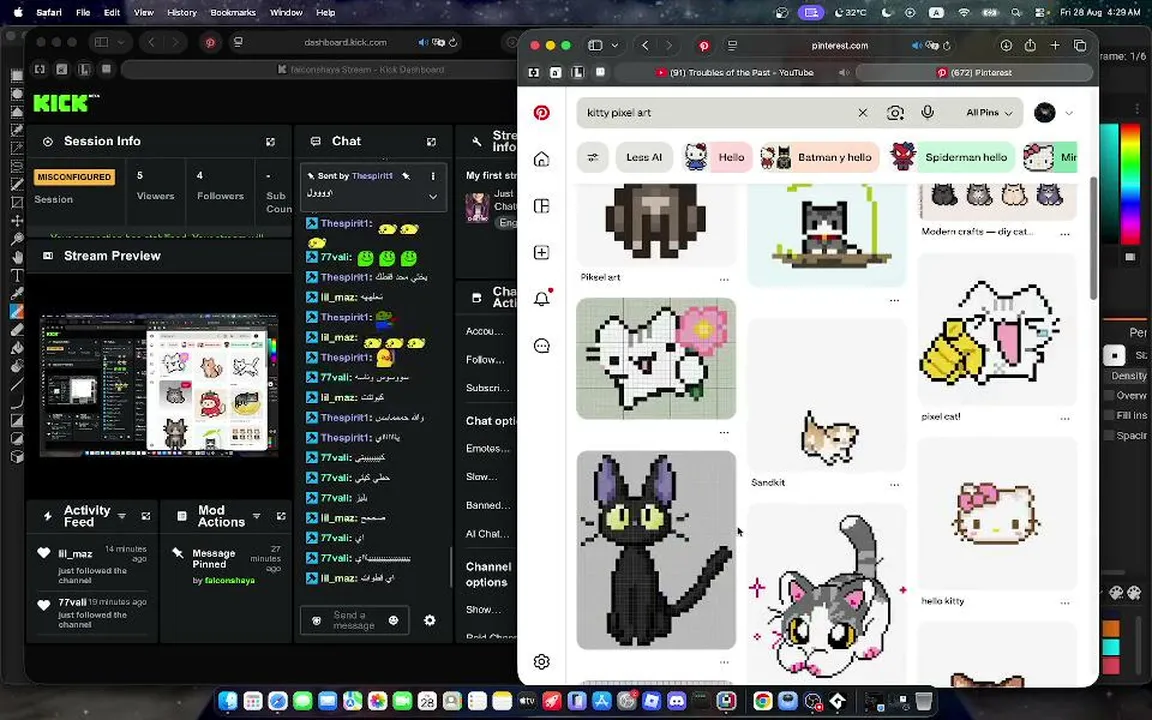Open more options for 'Pikael art' pin
1152x720 pixels.
[x=724, y=279]
